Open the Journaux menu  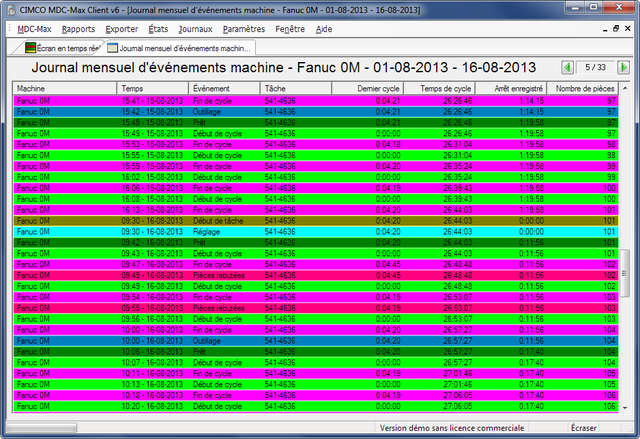click(x=196, y=29)
